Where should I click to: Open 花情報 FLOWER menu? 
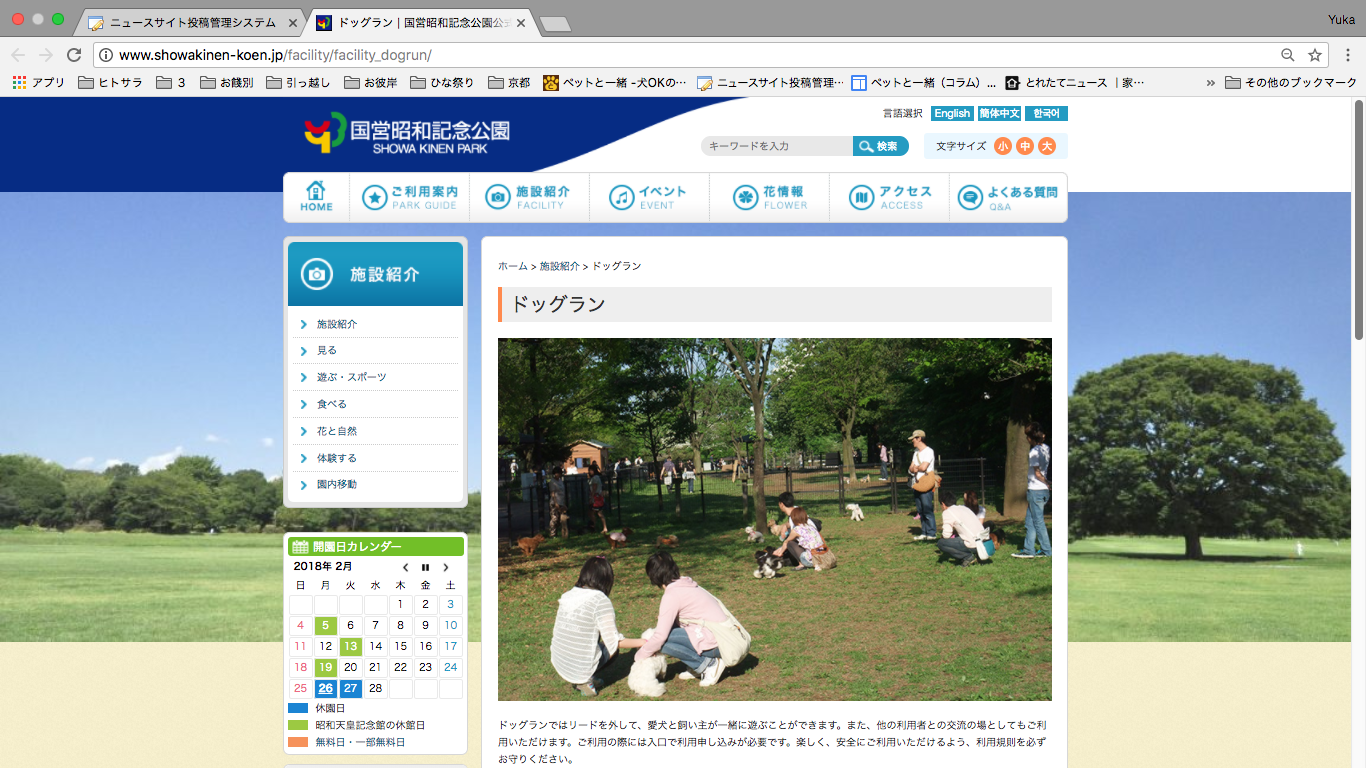pyautogui.click(x=770, y=197)
